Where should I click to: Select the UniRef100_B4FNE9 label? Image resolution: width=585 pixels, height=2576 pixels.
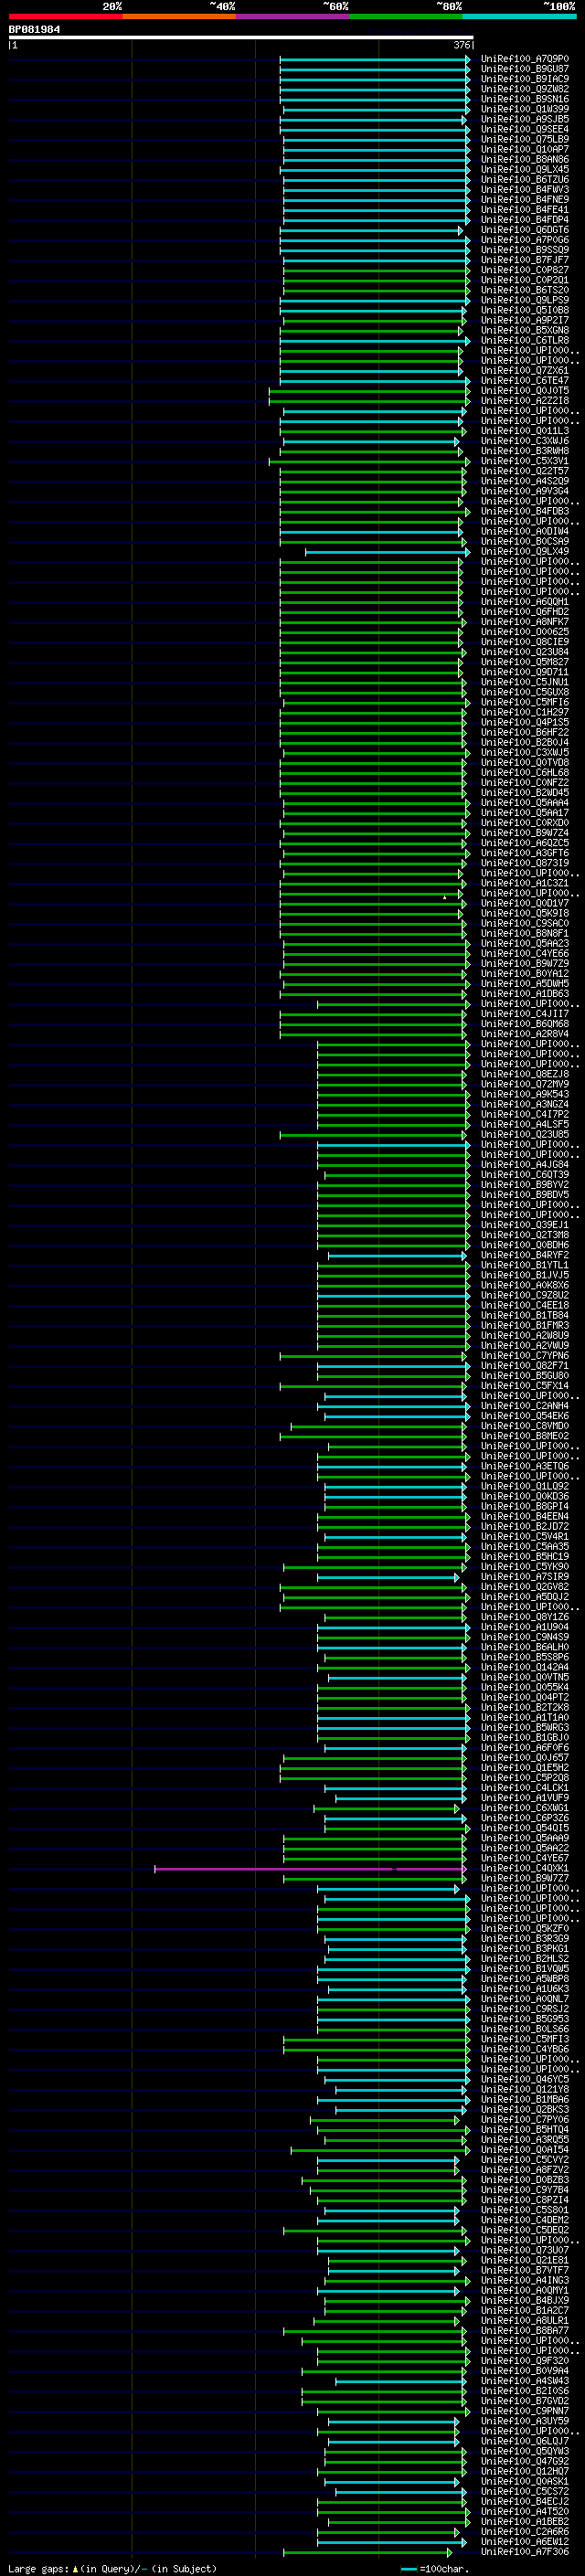pos(524,199)
